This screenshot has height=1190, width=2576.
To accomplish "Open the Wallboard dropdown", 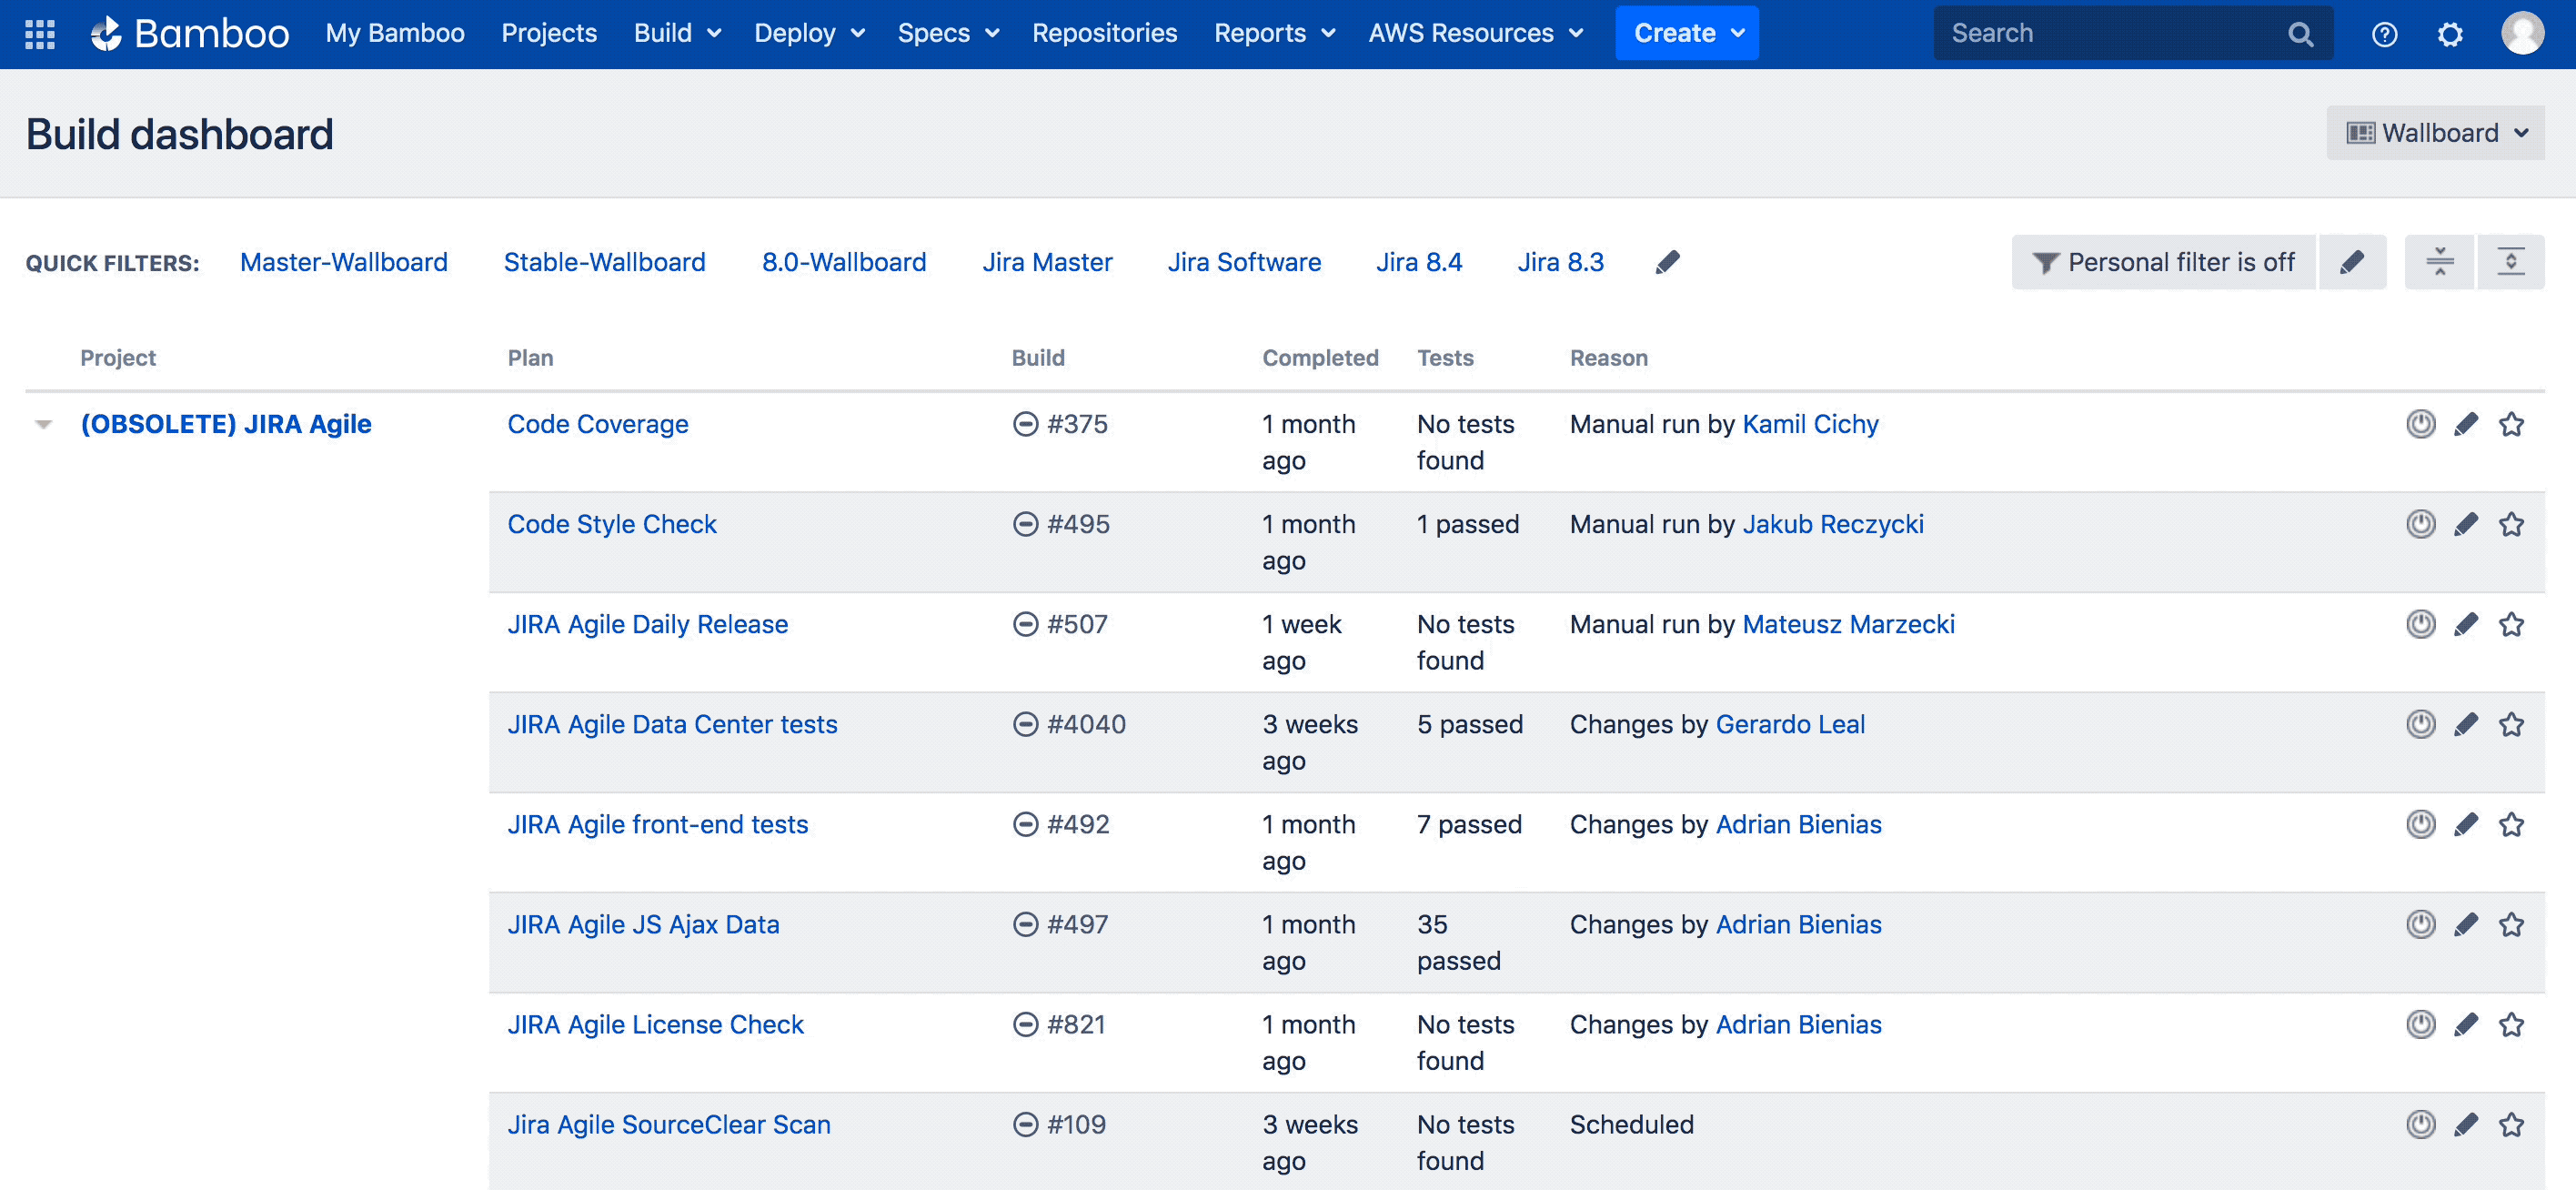I will click(2435, 133).
